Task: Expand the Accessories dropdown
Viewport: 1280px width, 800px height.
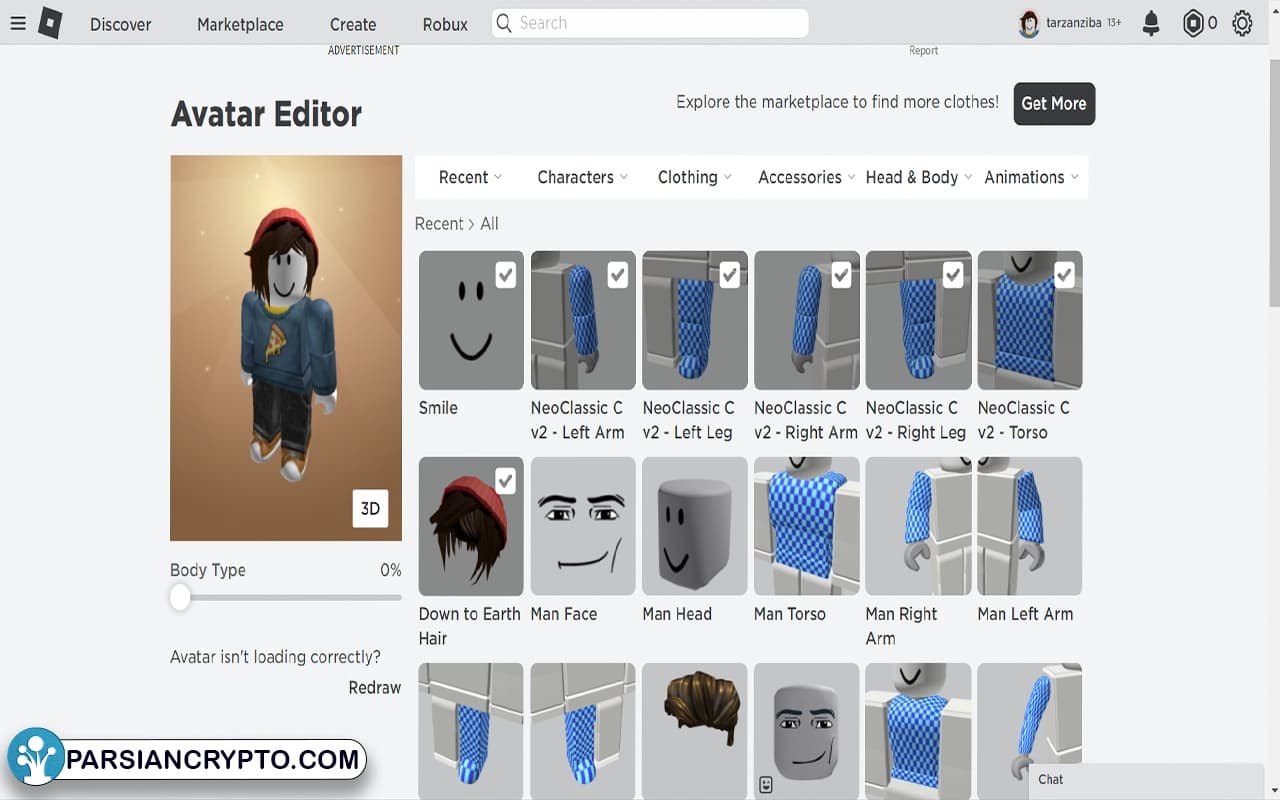Action: [x=807, y=177]
